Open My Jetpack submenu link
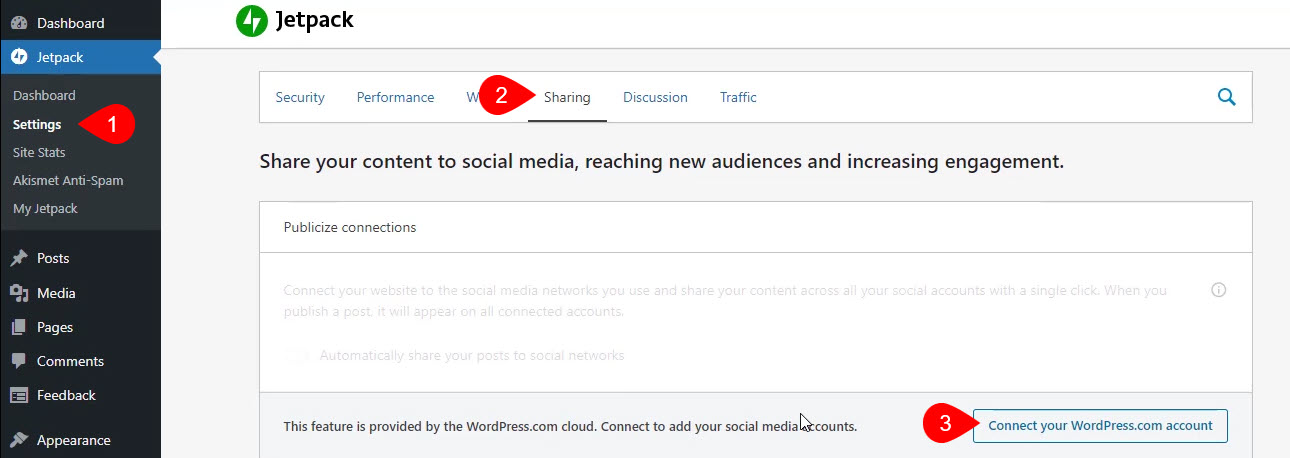 [x=45, y=209]
